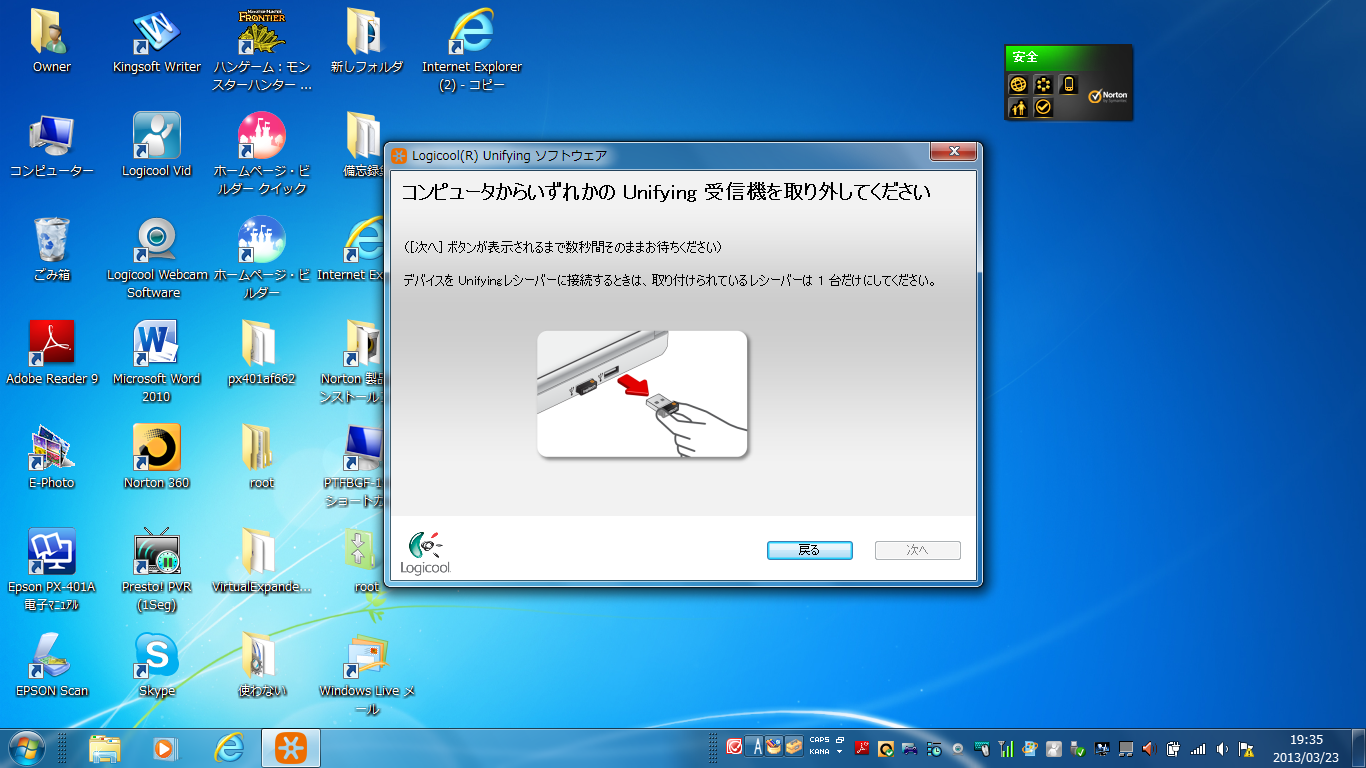Close the Logicool Unifying software window

[953, 151]
